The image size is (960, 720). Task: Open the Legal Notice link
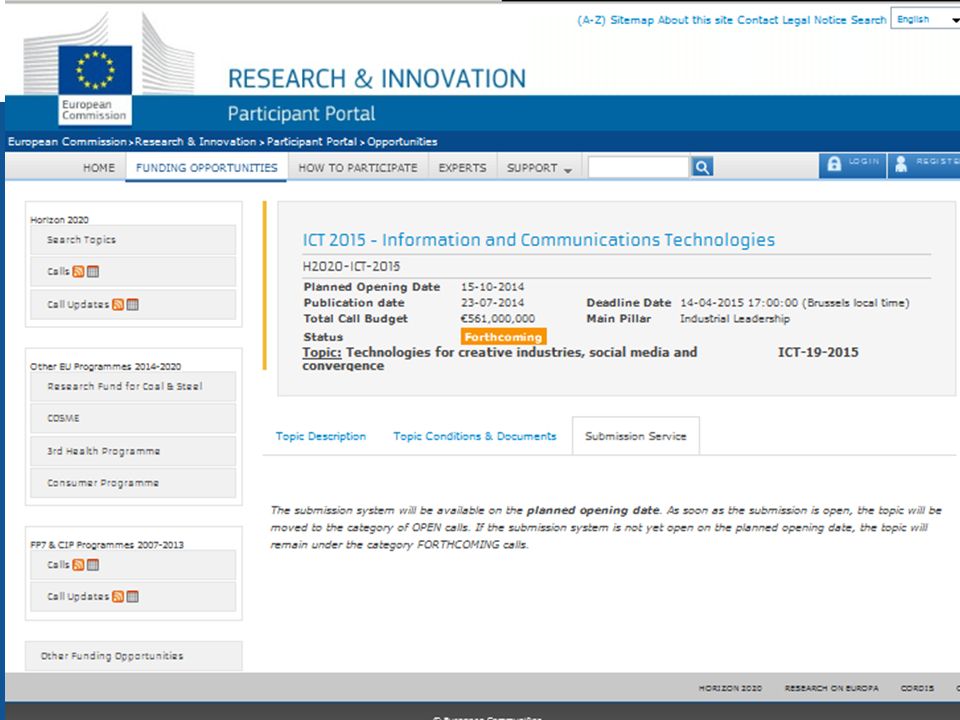point(814,20)
